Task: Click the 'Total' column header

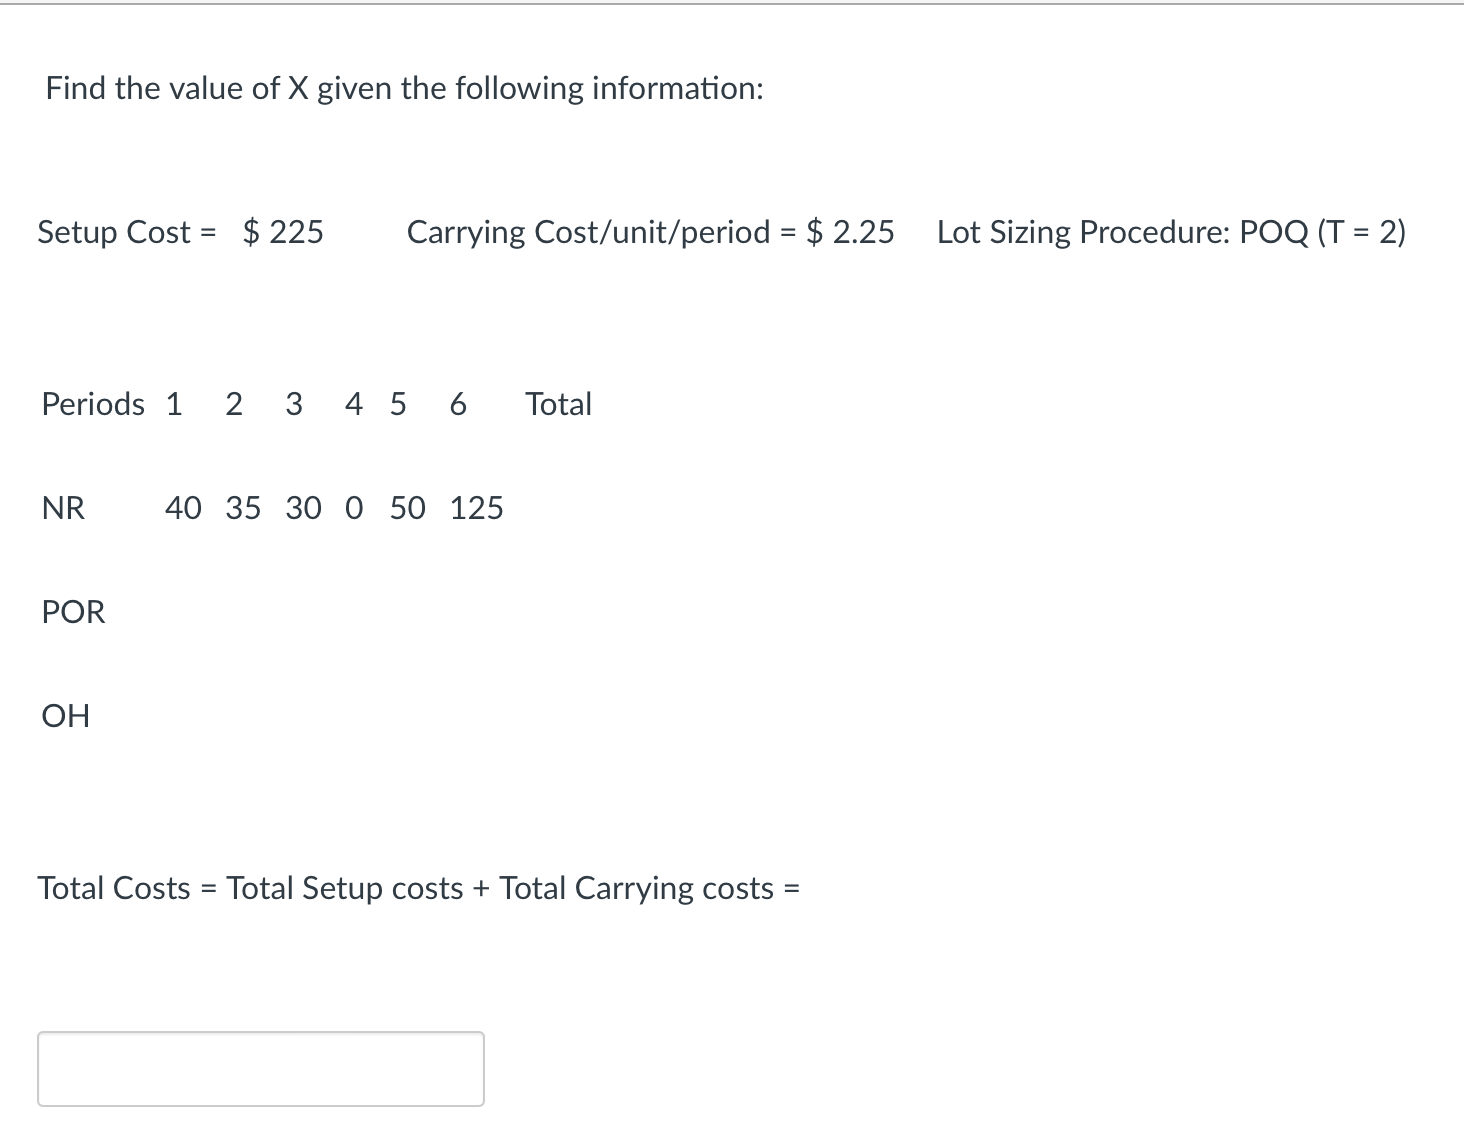Action: pyautogui.click(x=558, y=404)
